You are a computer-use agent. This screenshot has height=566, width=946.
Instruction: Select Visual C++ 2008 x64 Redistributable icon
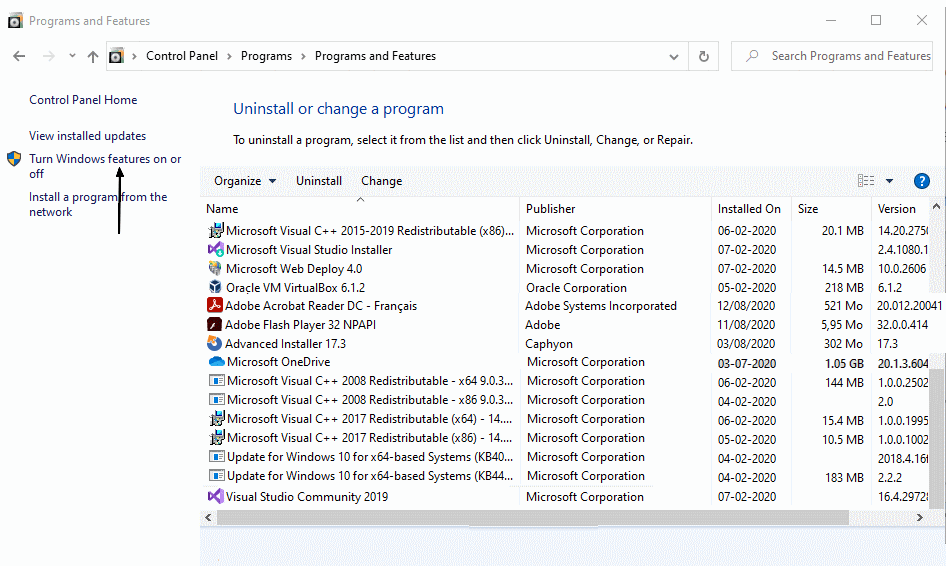pyautogui.click(x=217, y=381)
